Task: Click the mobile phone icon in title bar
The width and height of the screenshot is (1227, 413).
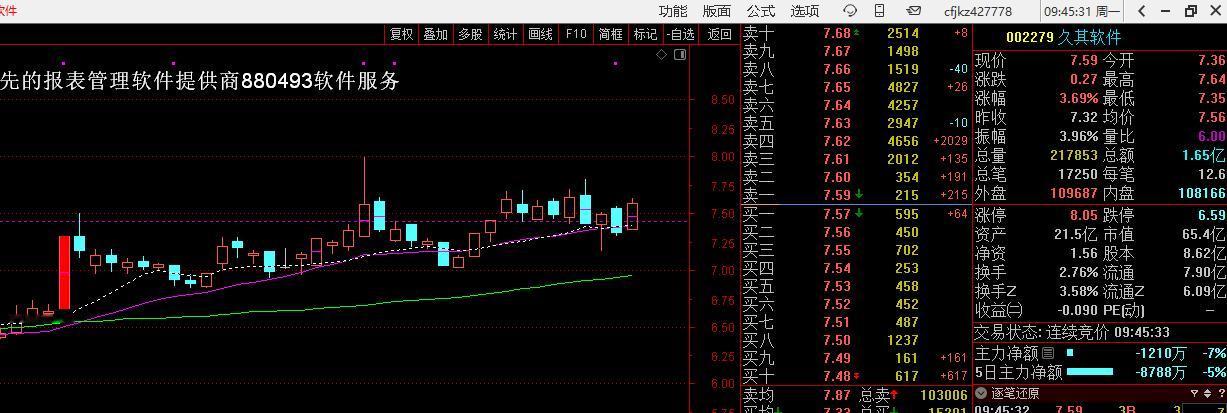Action: click(879, 11)
